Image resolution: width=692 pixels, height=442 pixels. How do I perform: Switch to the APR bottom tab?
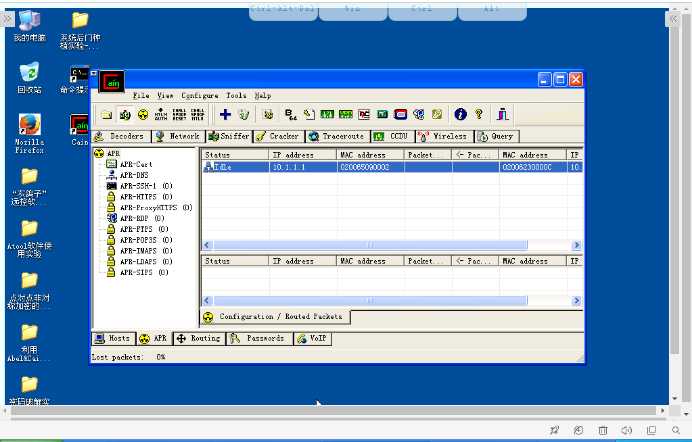pyautogui.click(x=153, y=338)
